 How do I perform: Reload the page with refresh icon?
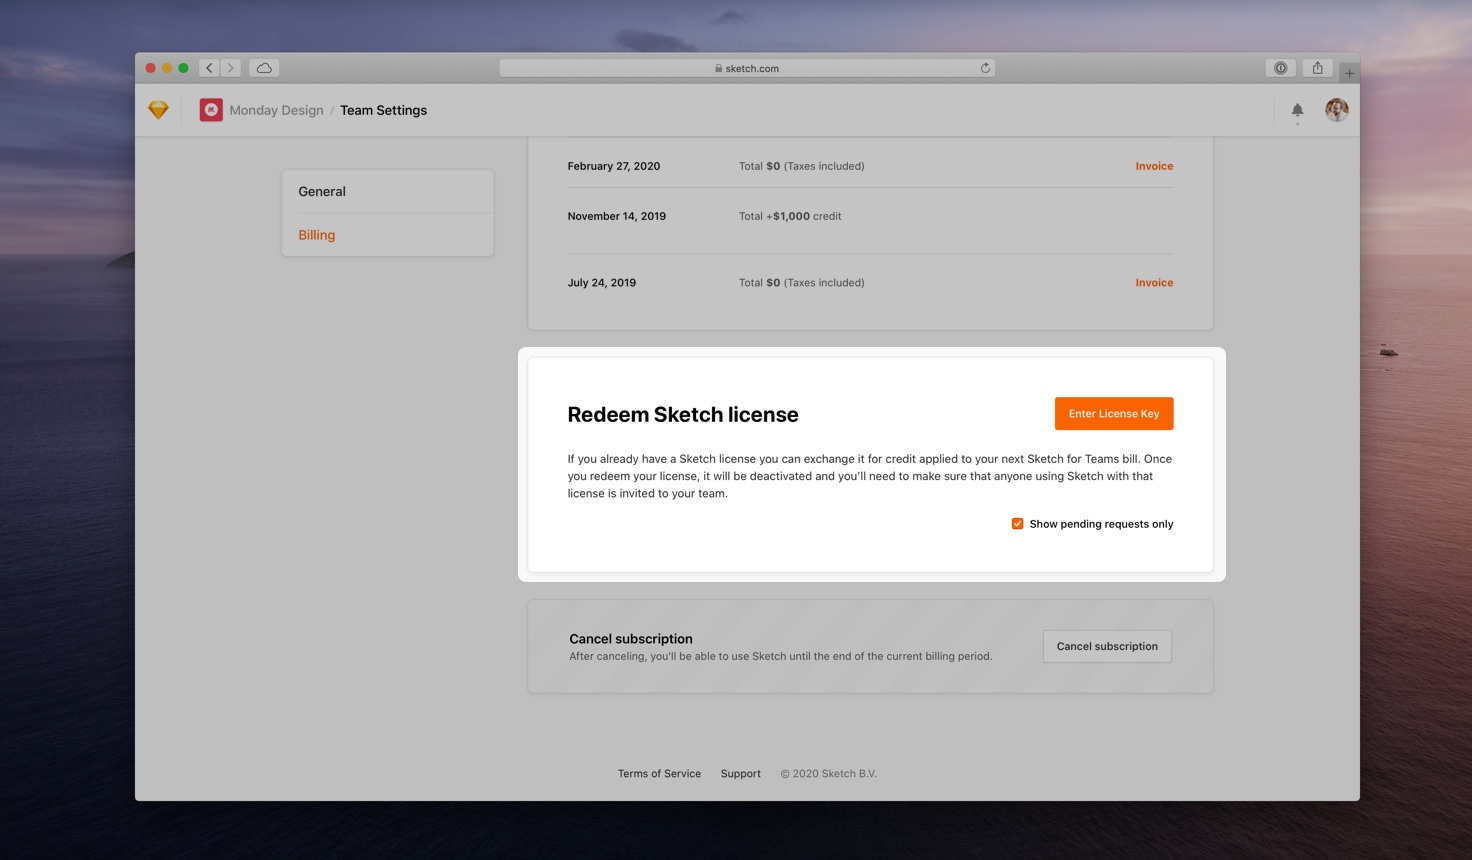point(985,68)
